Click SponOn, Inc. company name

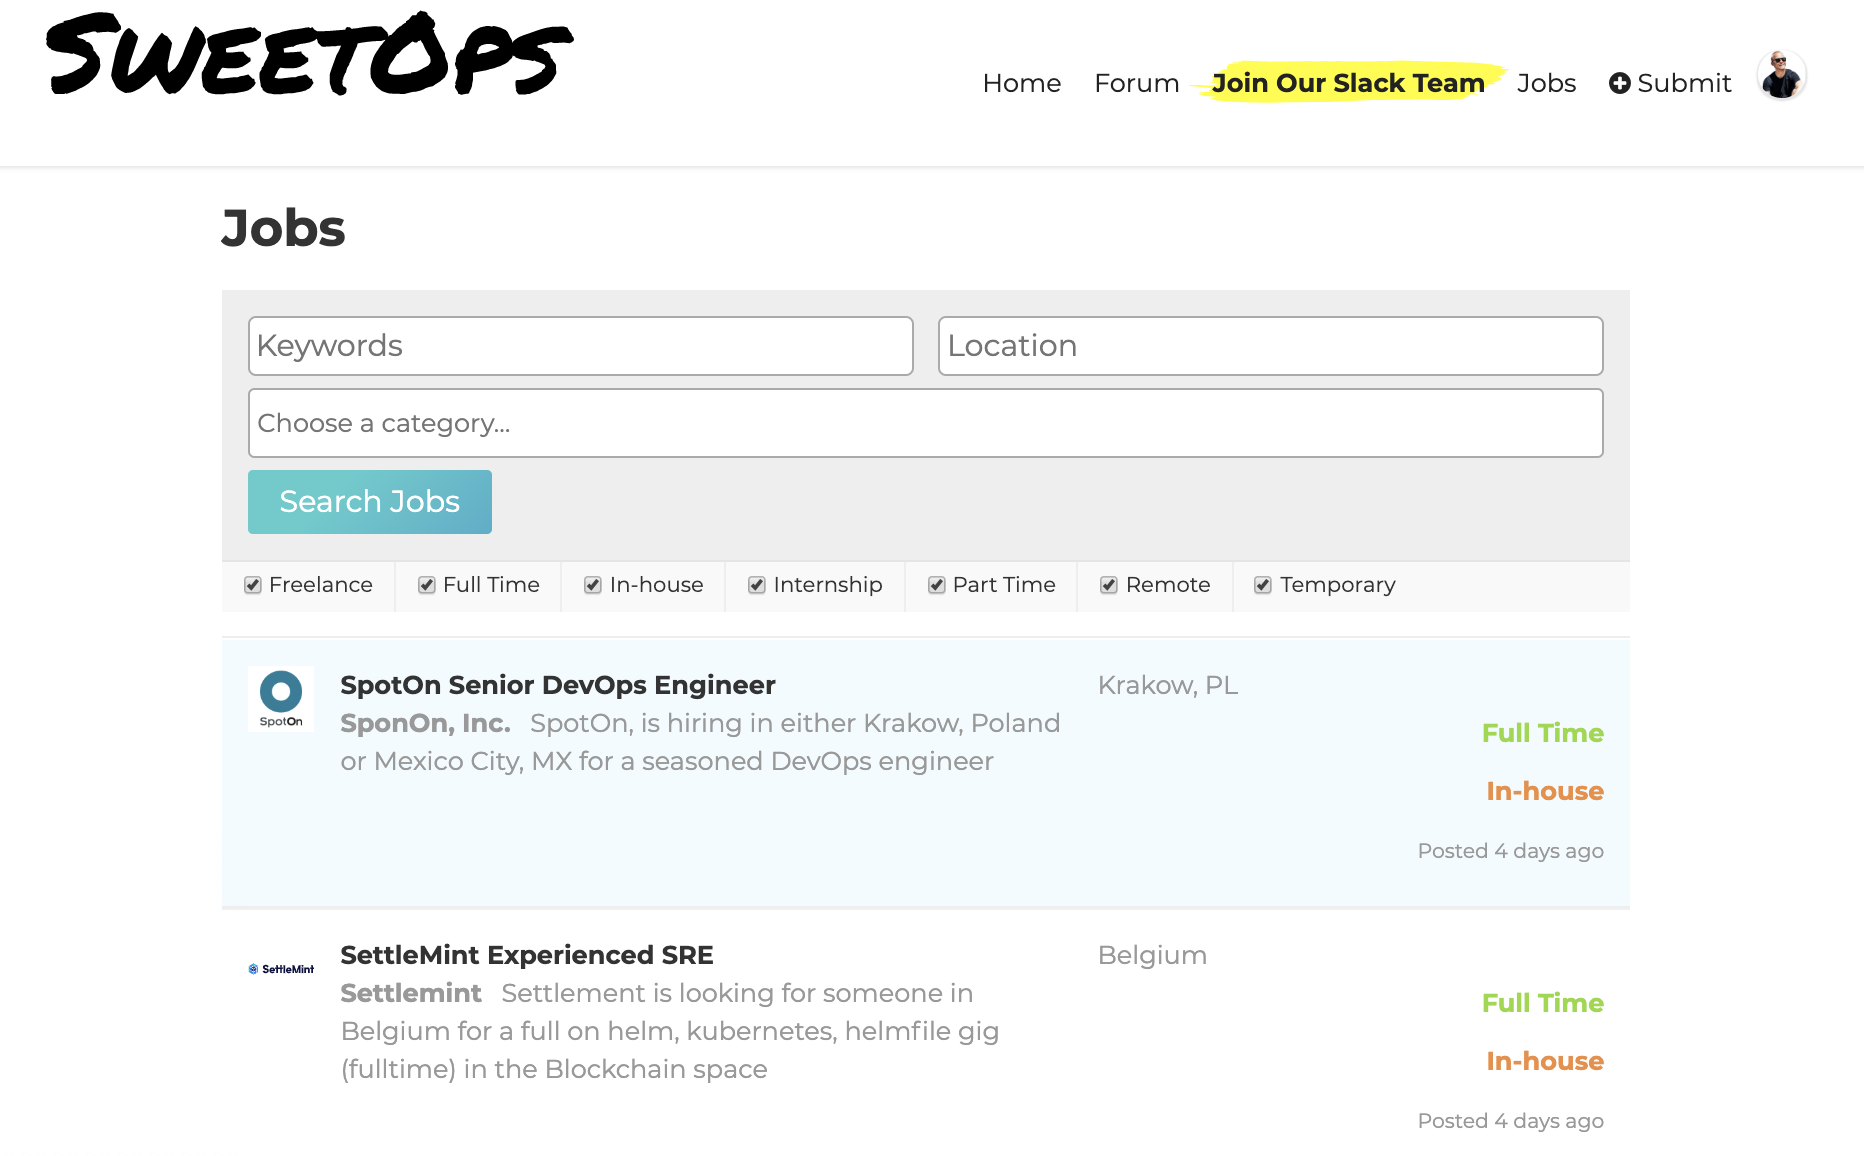point(425,723)
